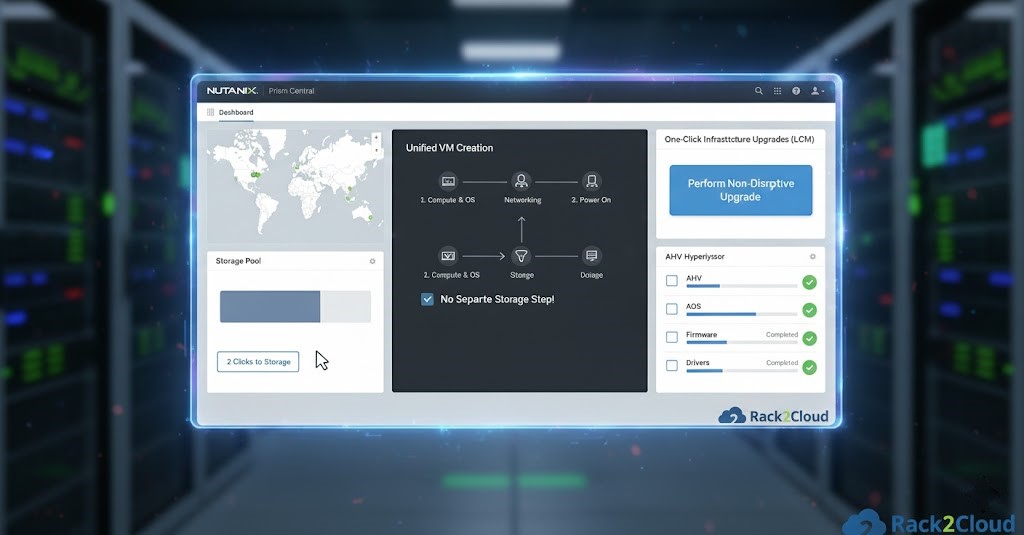Viewport: 1024px width, 535px height.
Task: Click the Nutanix logo
Action: pyautogui.click(x=232, y=91)
